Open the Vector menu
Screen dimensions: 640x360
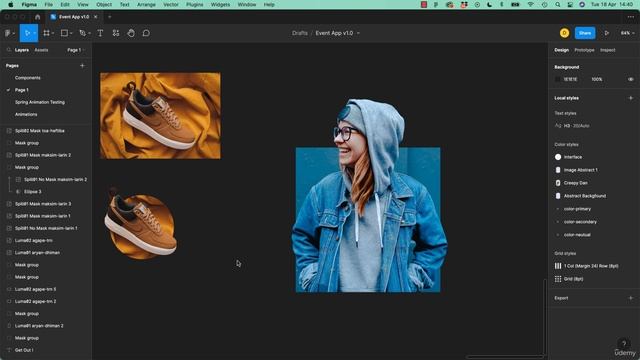pyautogui.click(x=171, y=4)
